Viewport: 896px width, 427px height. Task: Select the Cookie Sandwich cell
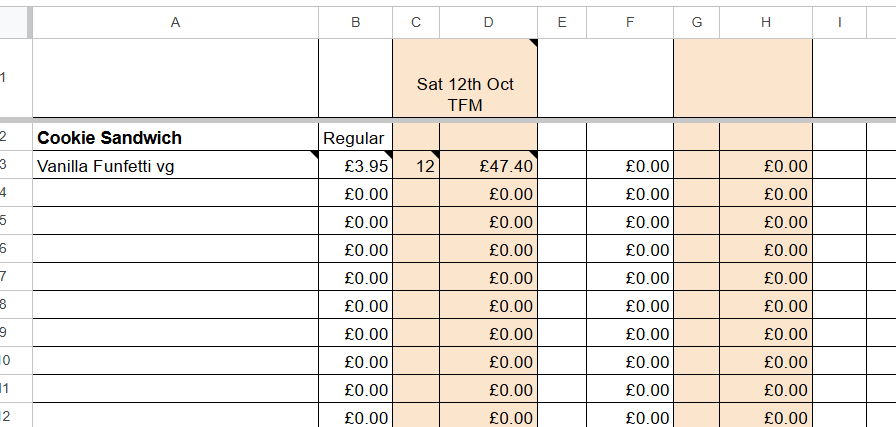click(x=175, y=137)
